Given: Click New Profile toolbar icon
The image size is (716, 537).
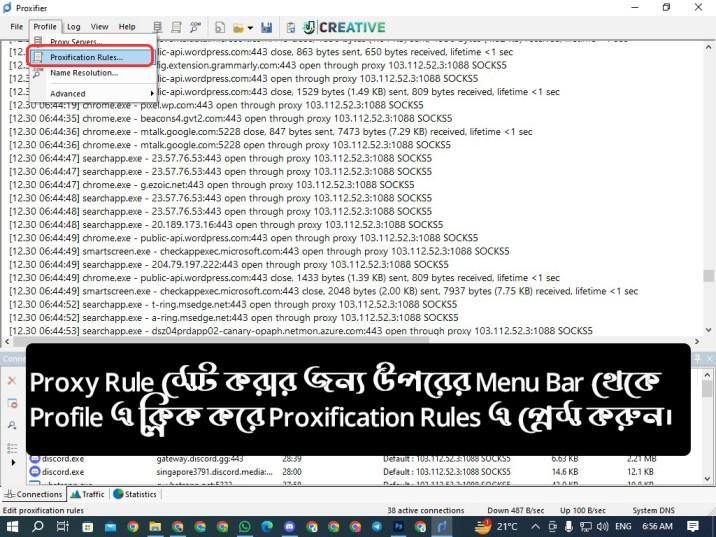Looking at the screenshot, I should pyautogui.click(x=220, y=27).
